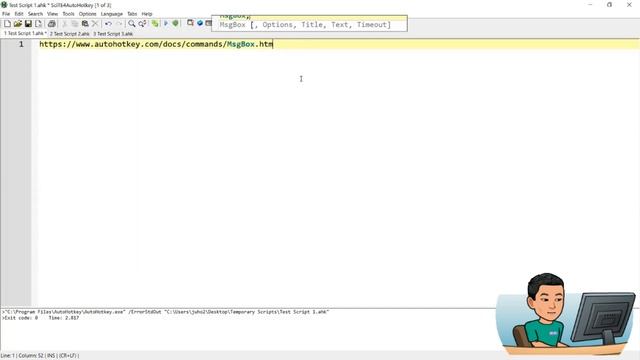This screenshot has height=360, width=640.
Task: Click the AutoHotkey.exe command line in output pane
Action: 165,312
